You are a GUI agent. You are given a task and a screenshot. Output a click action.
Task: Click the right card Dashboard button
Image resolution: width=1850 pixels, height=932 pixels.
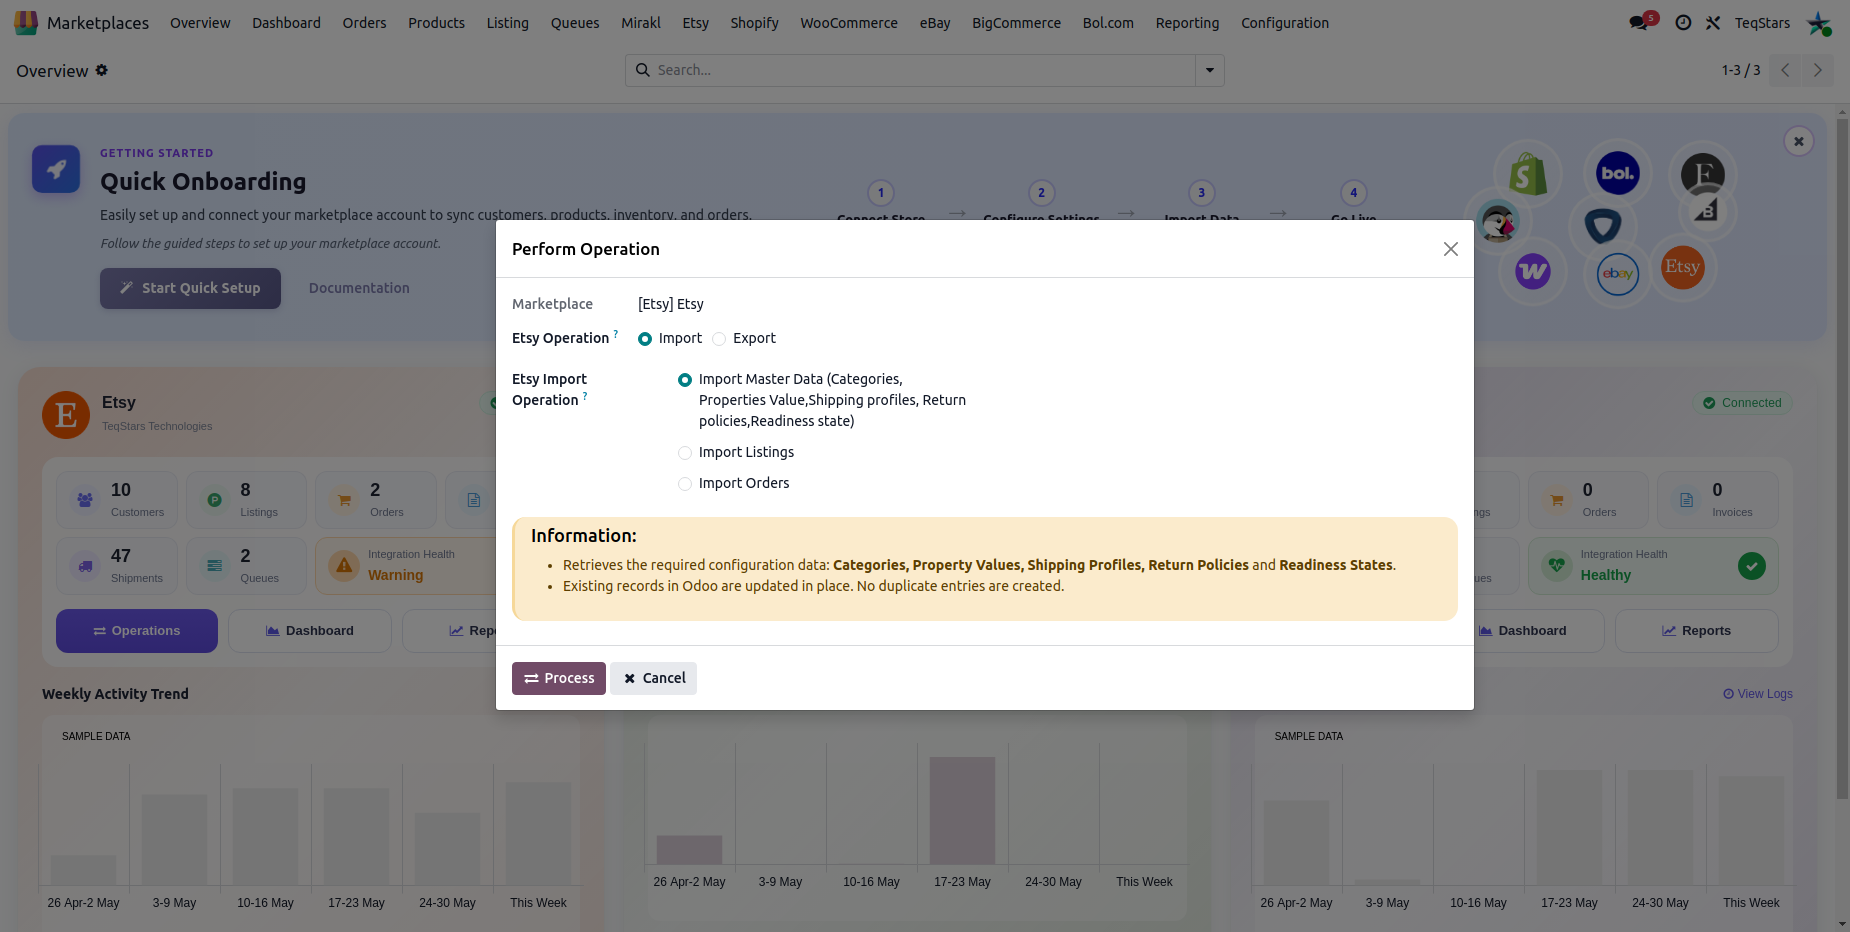1523,631
